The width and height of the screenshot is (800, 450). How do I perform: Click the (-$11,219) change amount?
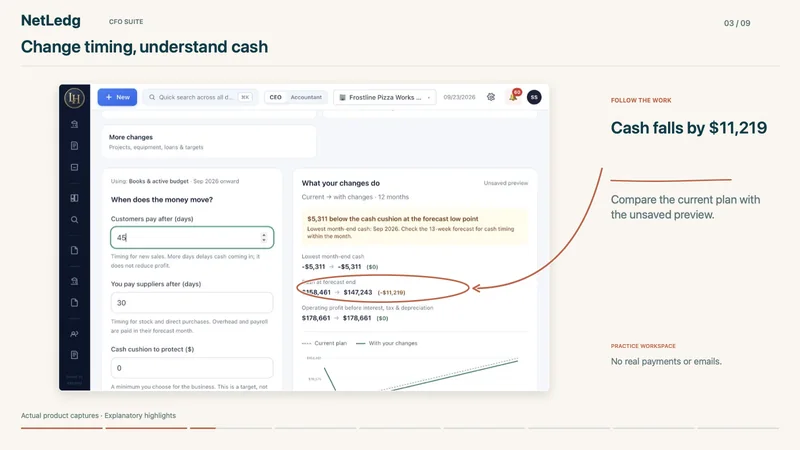391,292
